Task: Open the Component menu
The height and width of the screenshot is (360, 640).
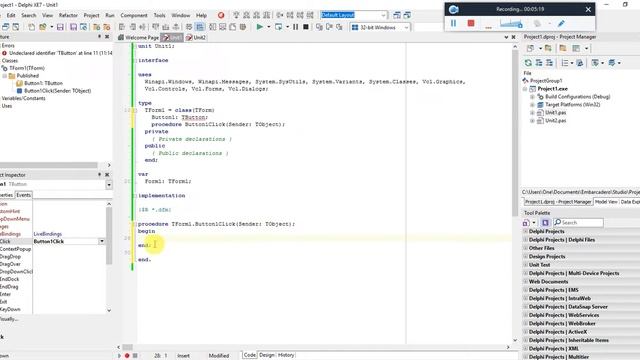Action: (x=134, y=15)
